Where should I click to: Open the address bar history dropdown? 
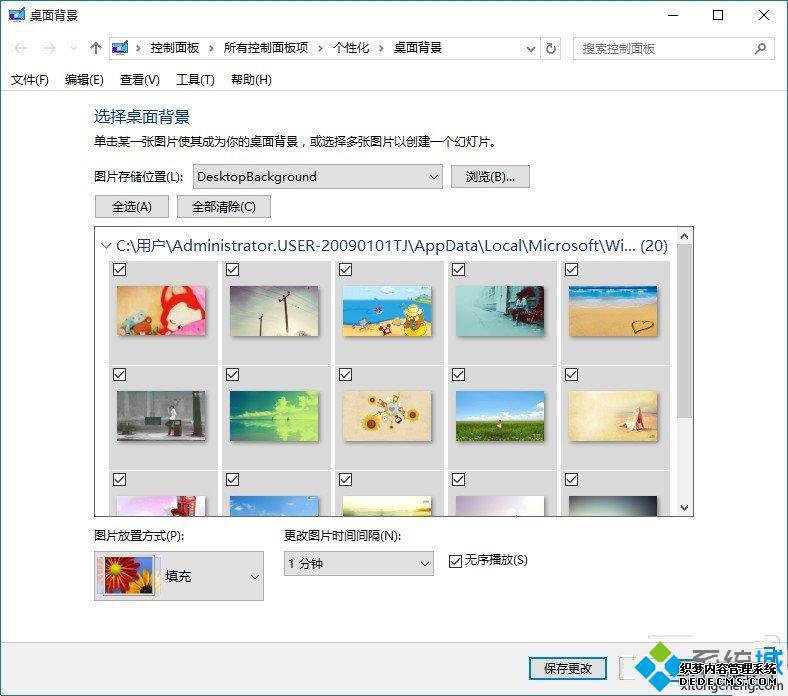530,49
